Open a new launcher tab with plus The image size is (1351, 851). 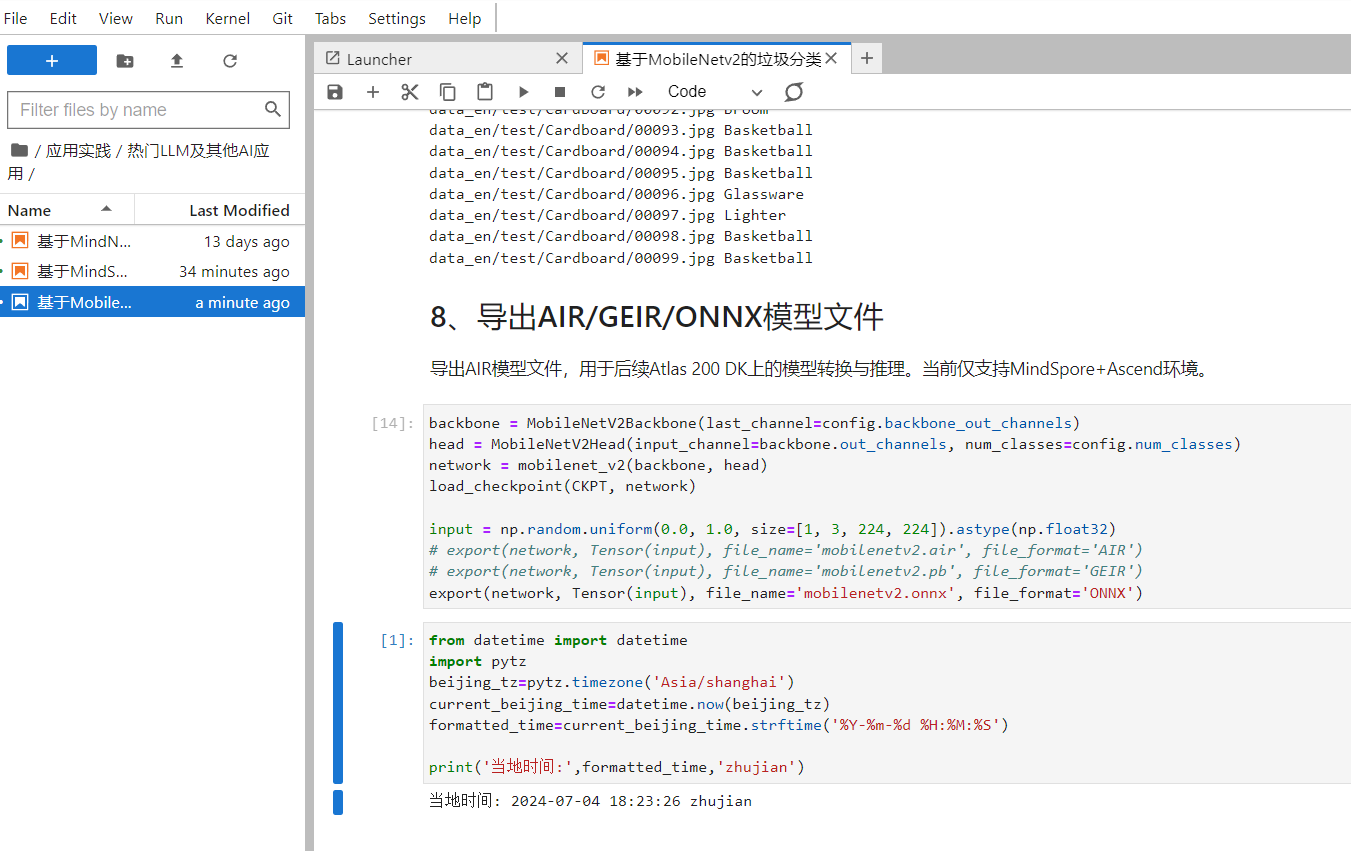coord(867,59)
